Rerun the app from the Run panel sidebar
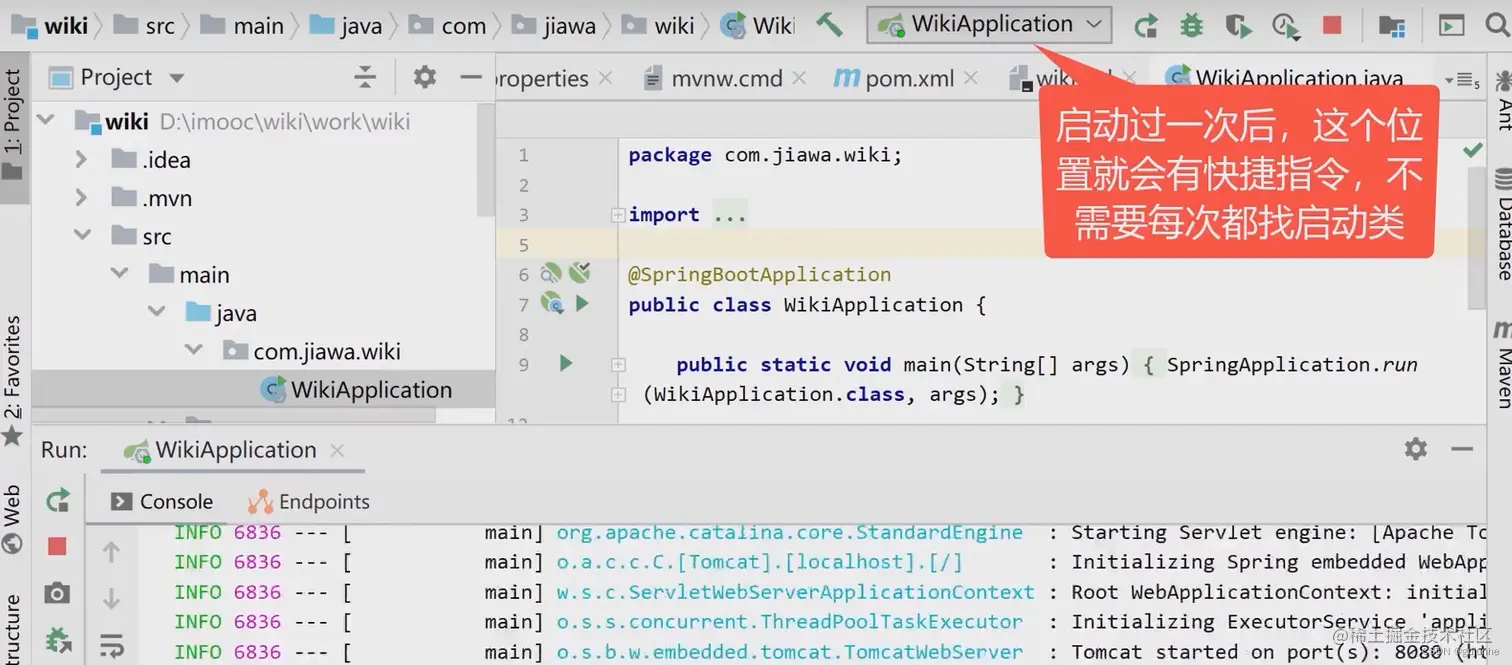Viewport: 1512px width, 665px height. point(58,500)
